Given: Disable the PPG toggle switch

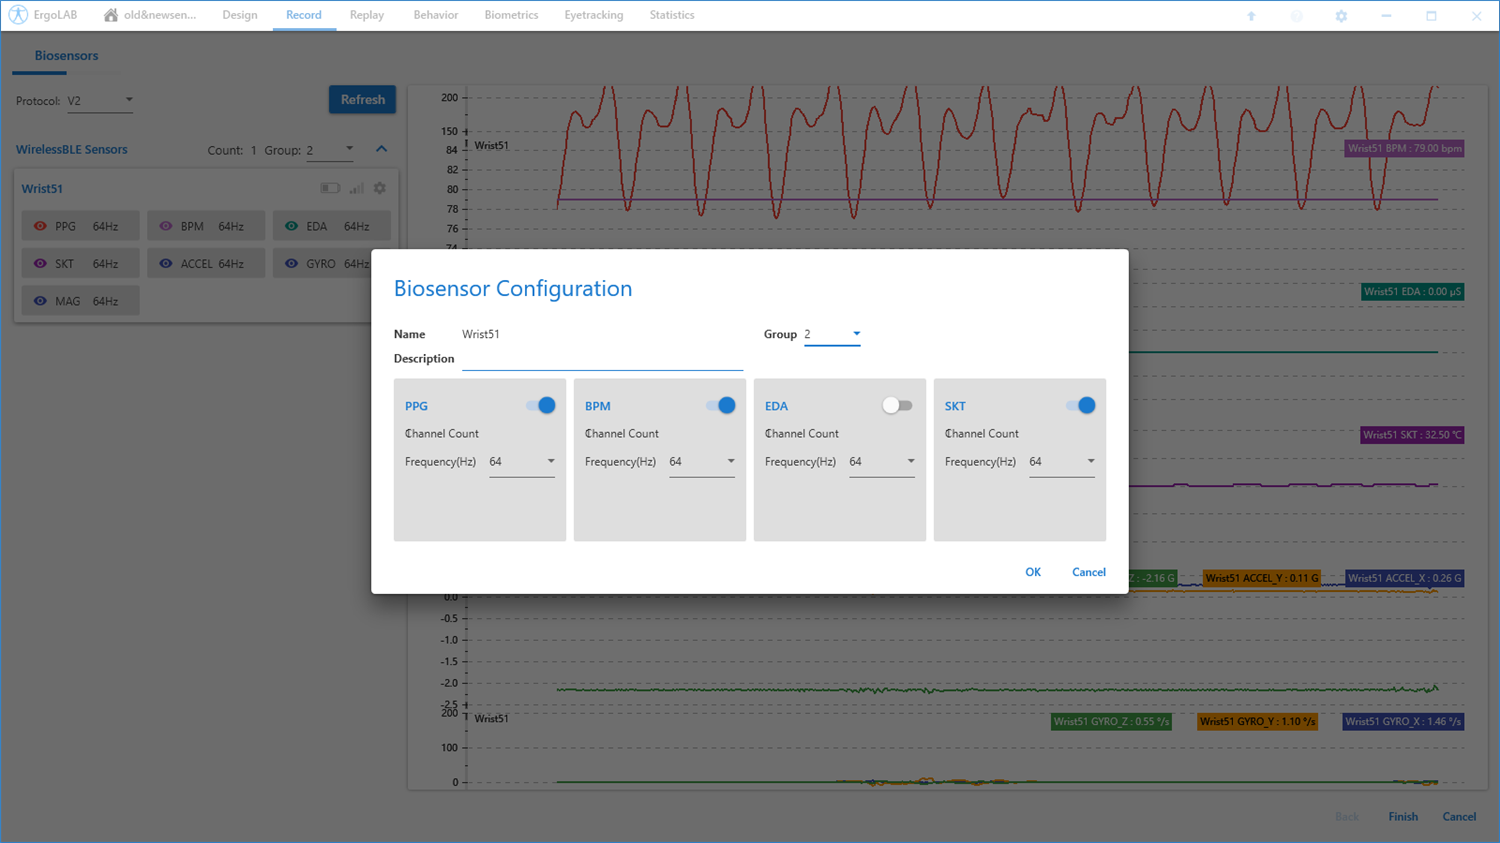Looking at the screenshot, I should 541,405.
